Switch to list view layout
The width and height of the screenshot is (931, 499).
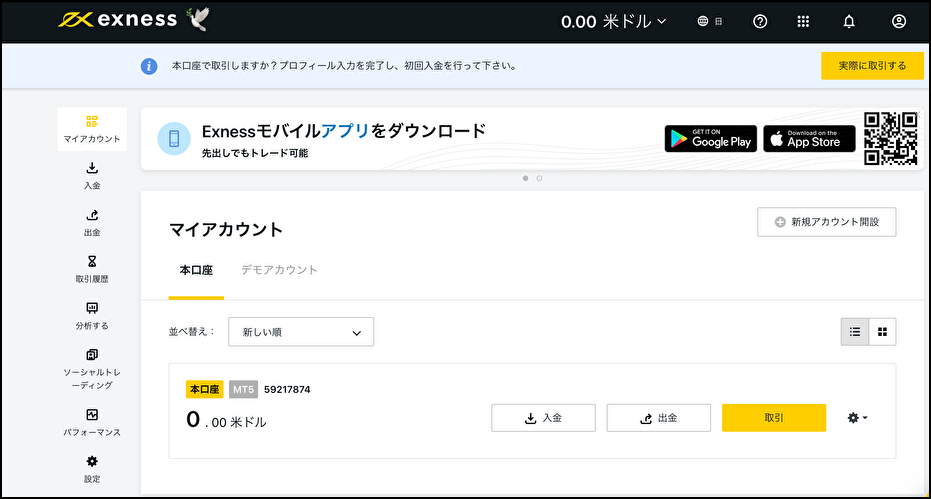[x=855, y=332]
